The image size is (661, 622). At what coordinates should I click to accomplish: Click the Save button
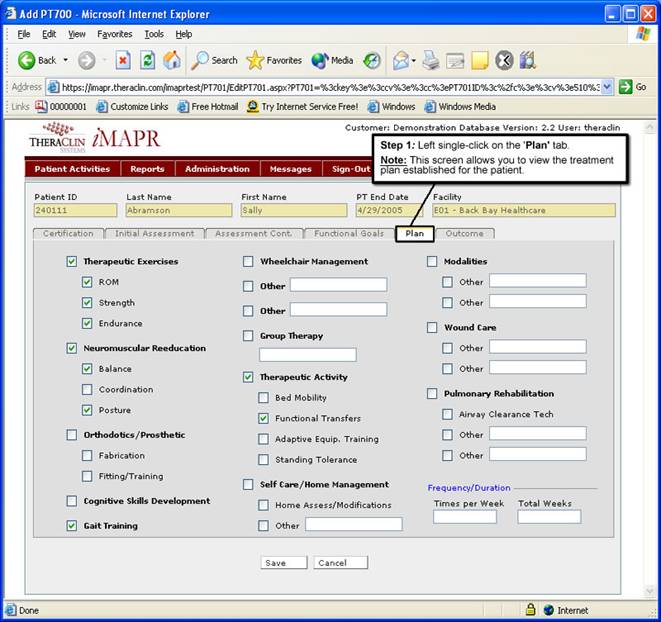pyautogui.click(x=275, y=563)
